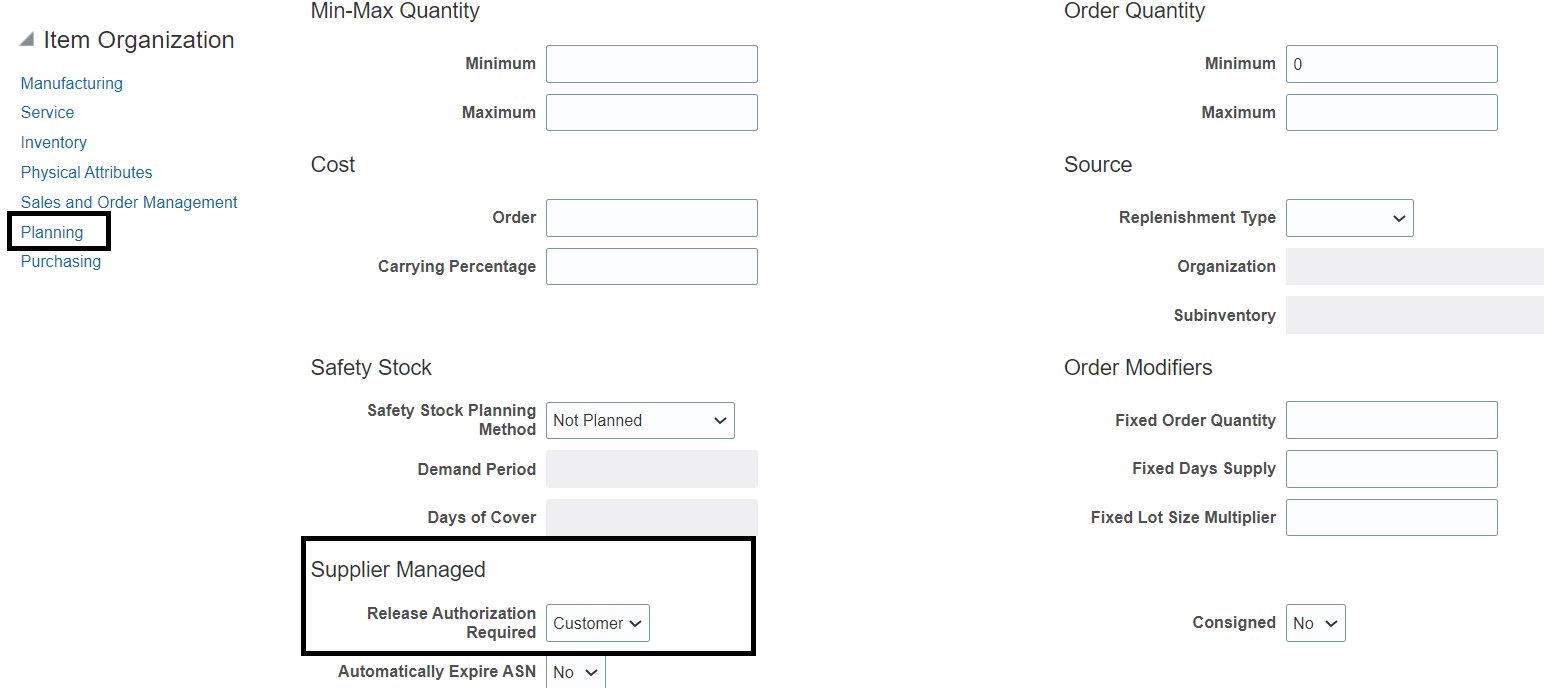1544x688 pixels.
Task: Open the Release Authorization Required dropdown
Action: pos(597,622)
